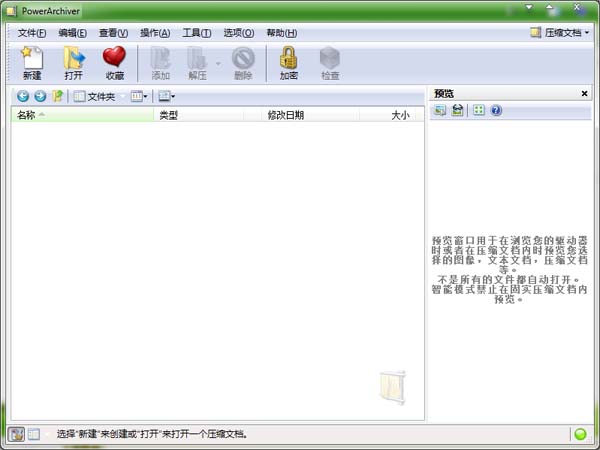600x450 pixels.
Task: Select the archive view status bar icon
Action: click(x=16, y=434)
